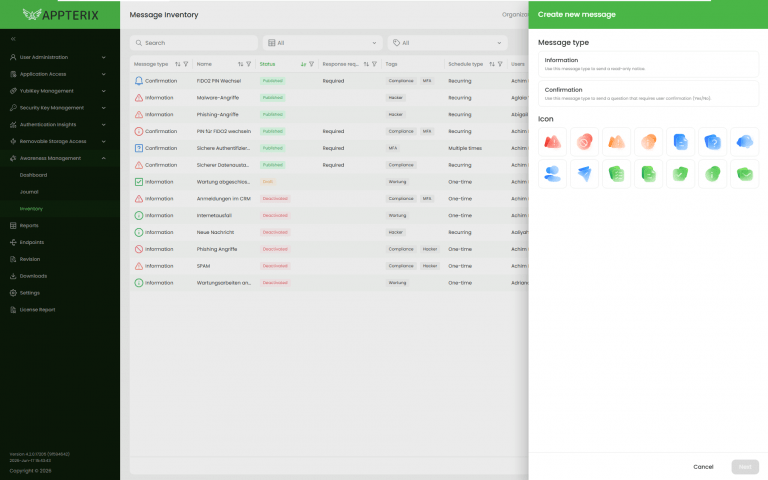Click the Name column filter funnel
768x480 pixels.
click(249, 64)
